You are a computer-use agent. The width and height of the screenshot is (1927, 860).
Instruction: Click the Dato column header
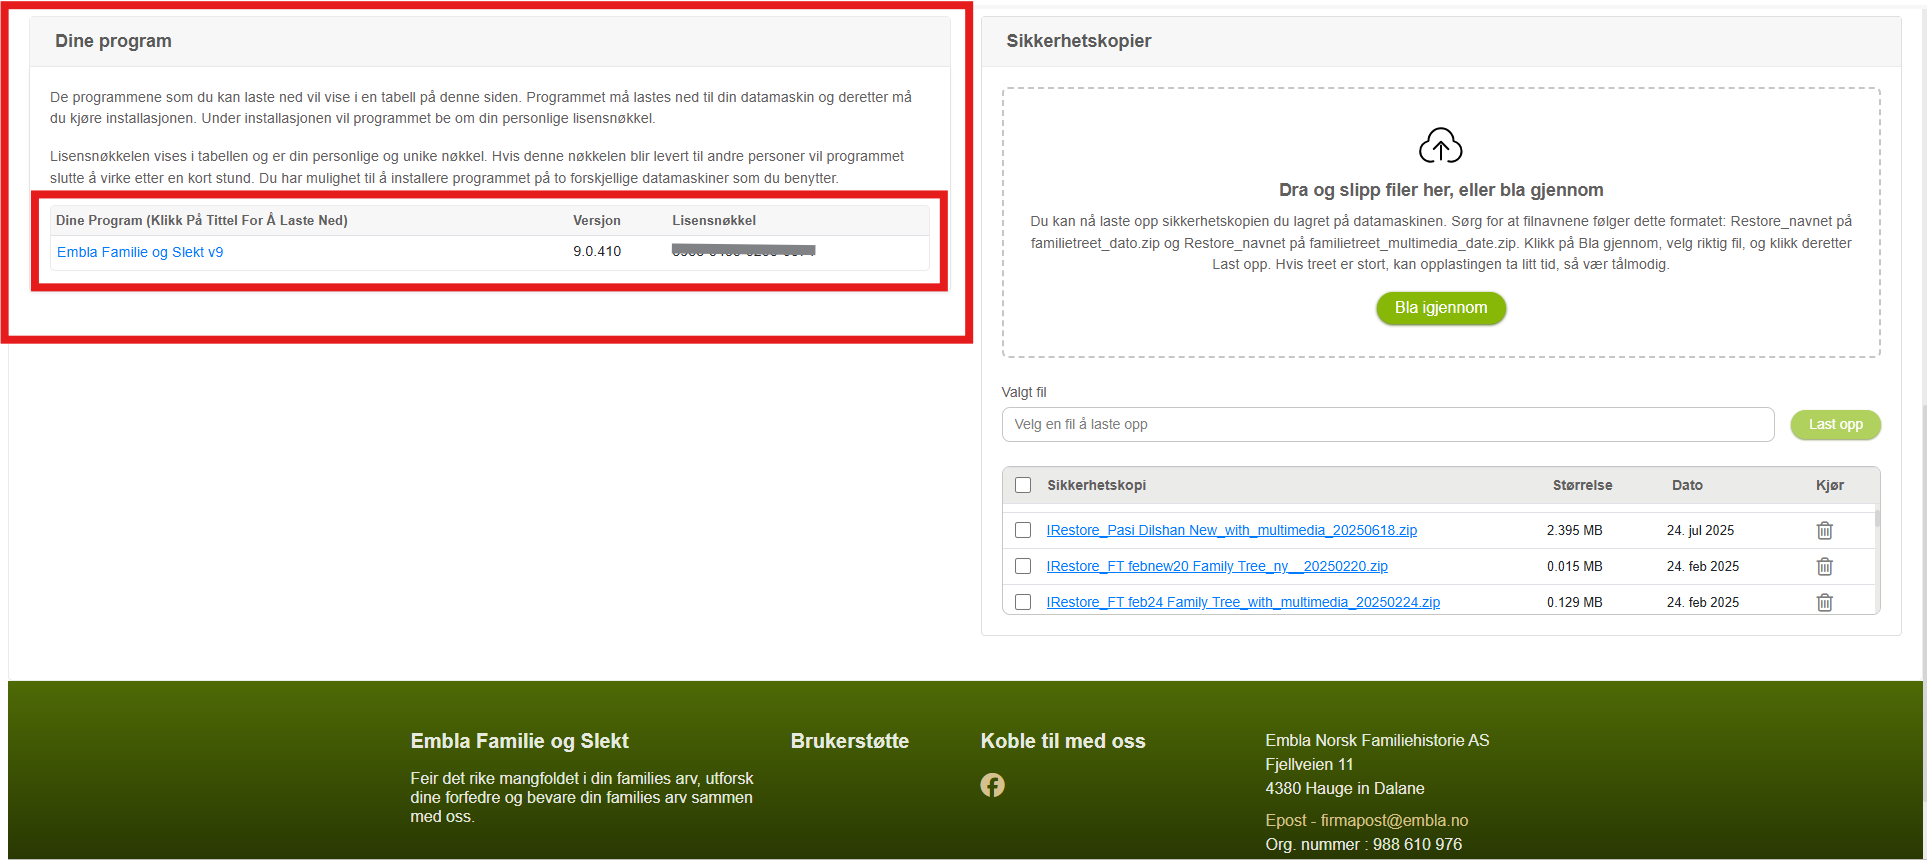click(1687, 485)
